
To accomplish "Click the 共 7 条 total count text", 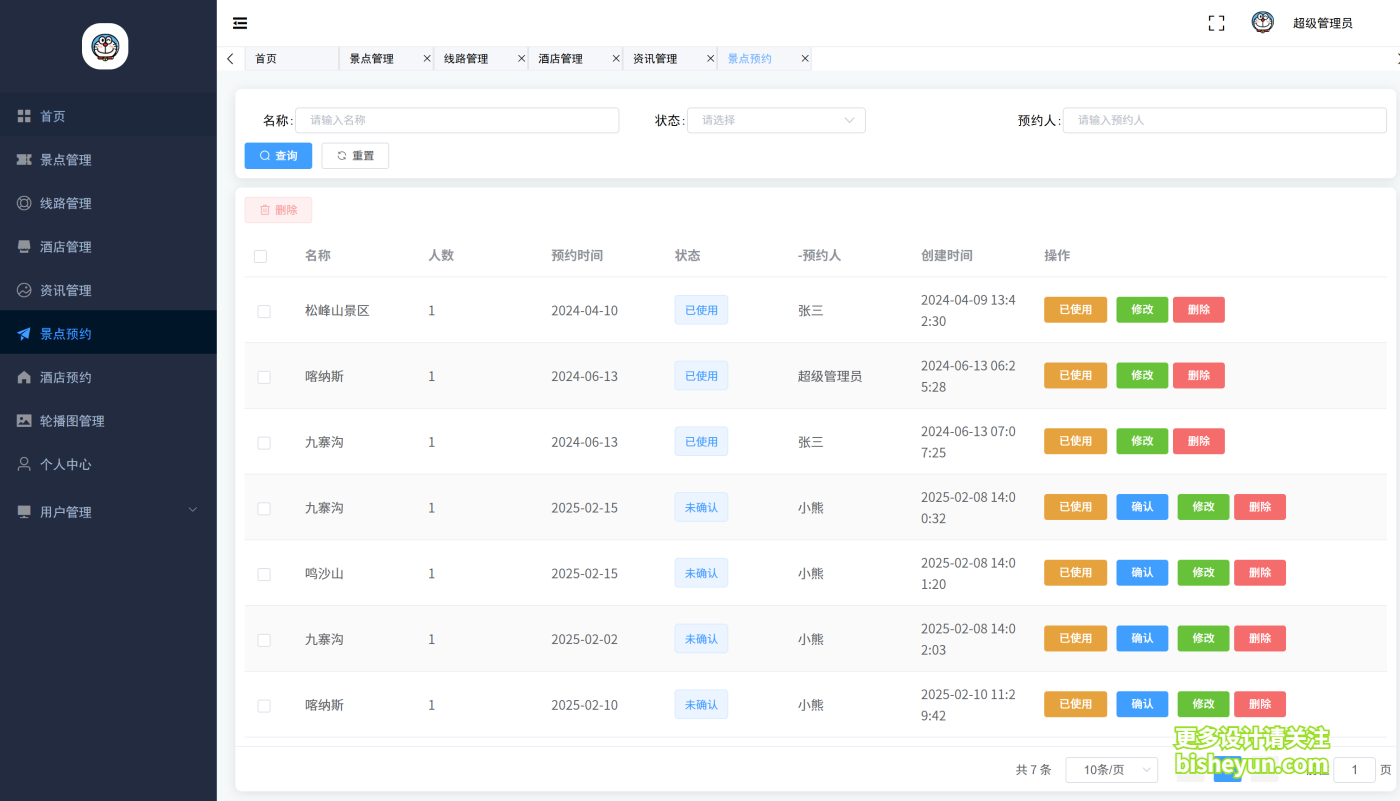I will pyautogui.click(x=1033, y=770).
